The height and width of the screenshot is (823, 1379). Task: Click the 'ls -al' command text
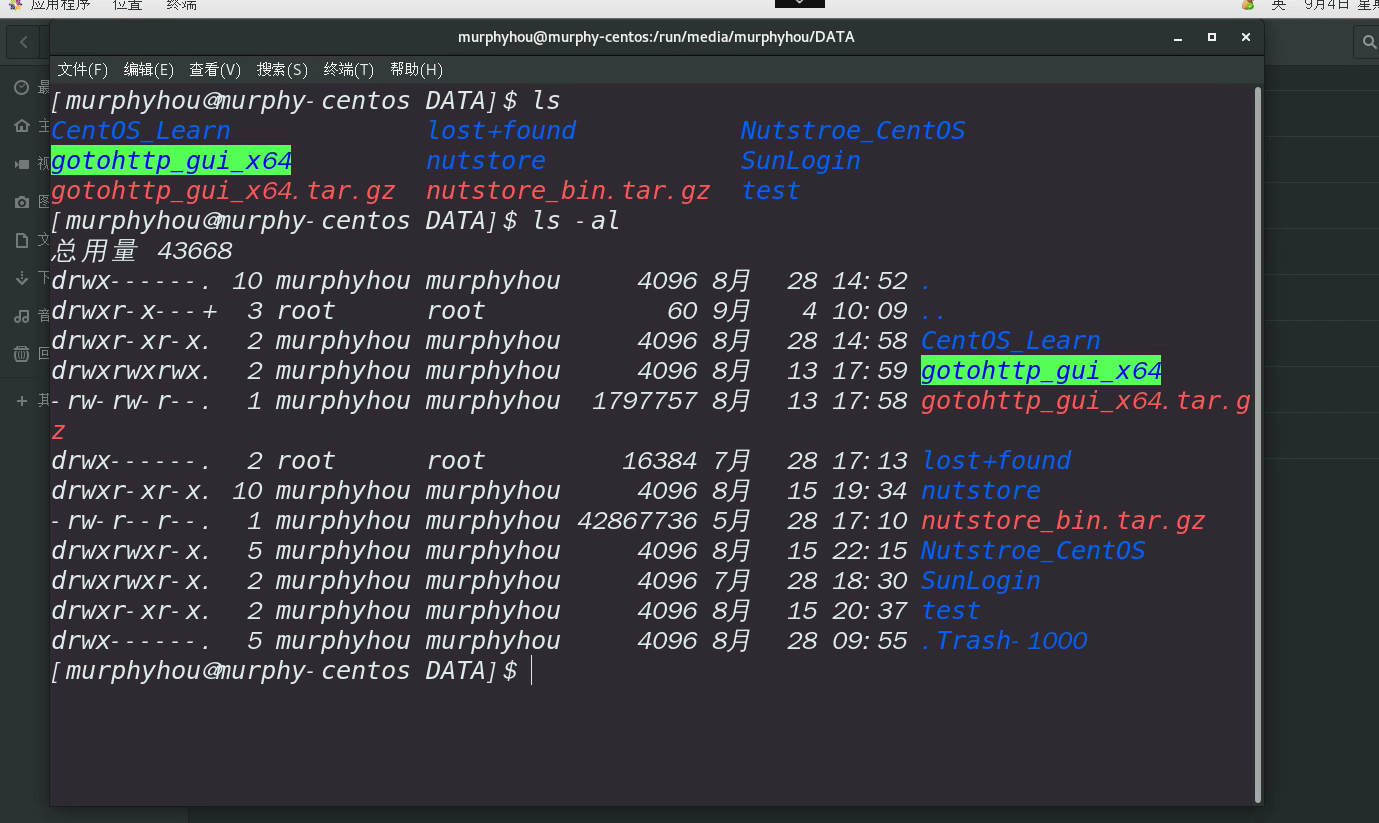click(x=576, y=221)
